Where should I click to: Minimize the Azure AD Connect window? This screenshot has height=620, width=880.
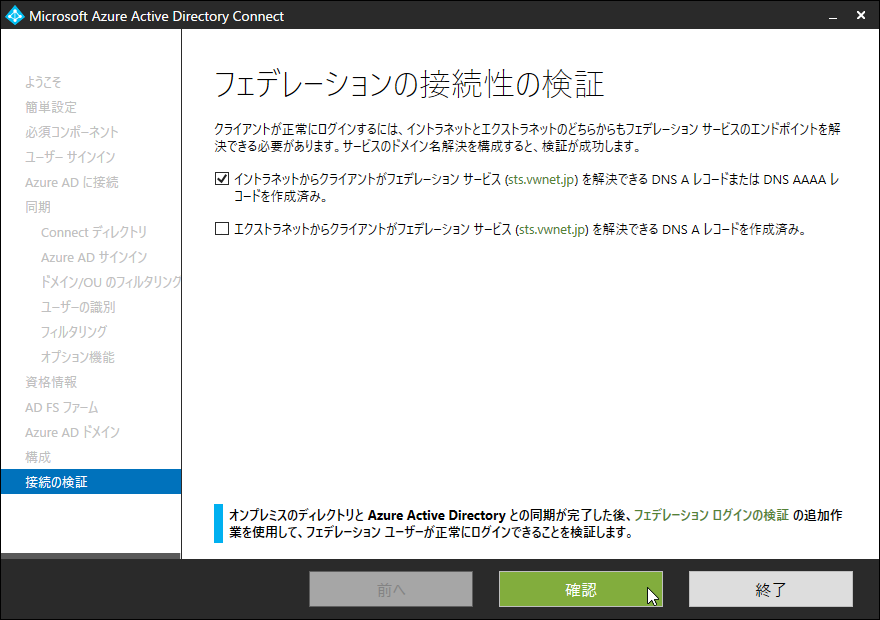[x=833, y=16]
